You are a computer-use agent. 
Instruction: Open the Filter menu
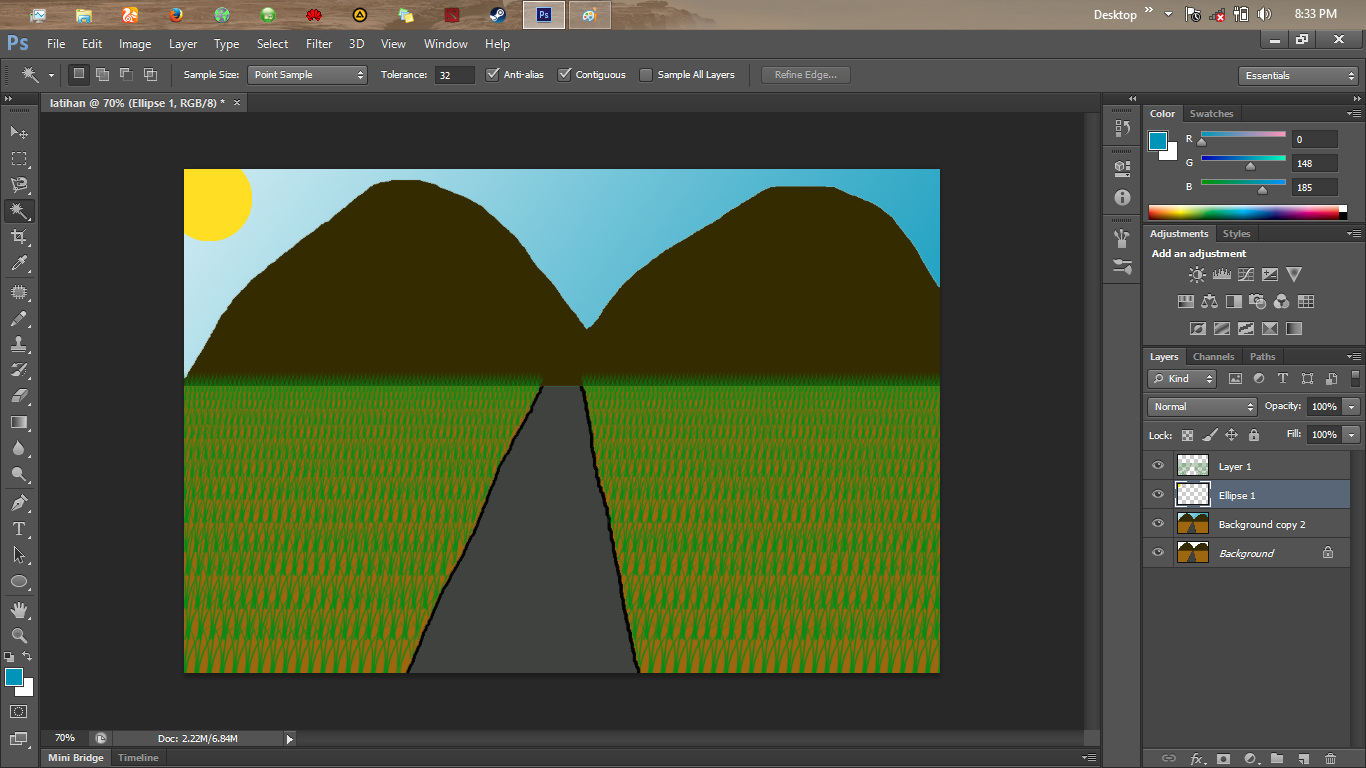[318, 43]
